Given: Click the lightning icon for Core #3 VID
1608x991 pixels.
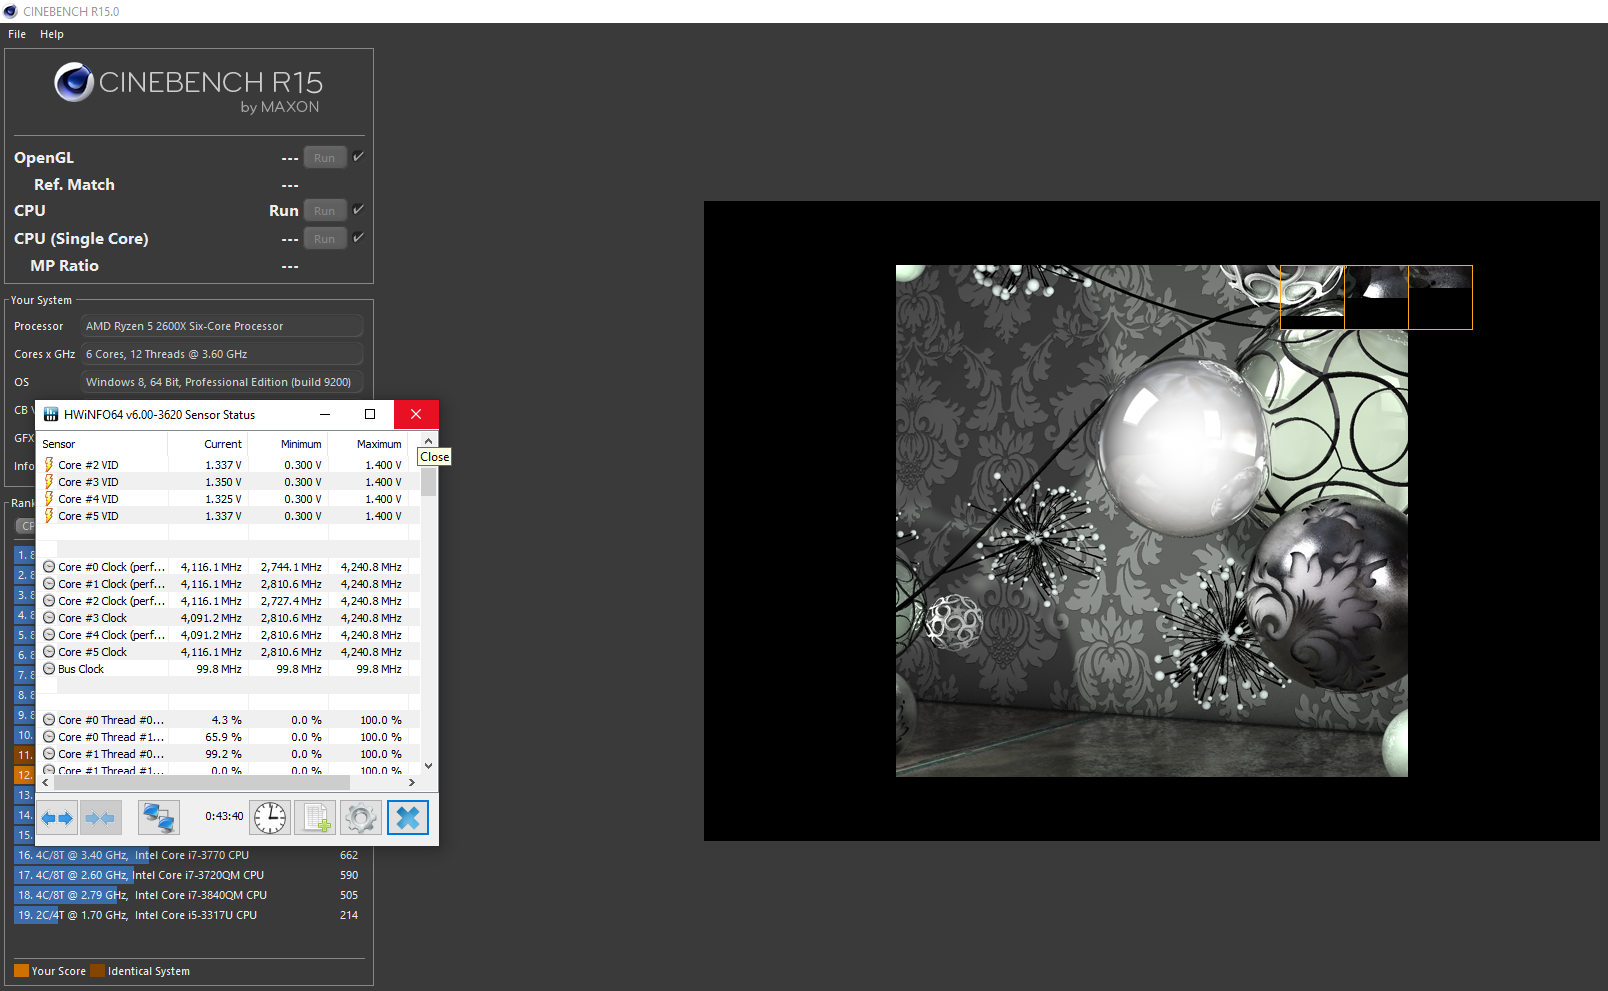Looking at the screenshot, I should (x=49, y=482).
